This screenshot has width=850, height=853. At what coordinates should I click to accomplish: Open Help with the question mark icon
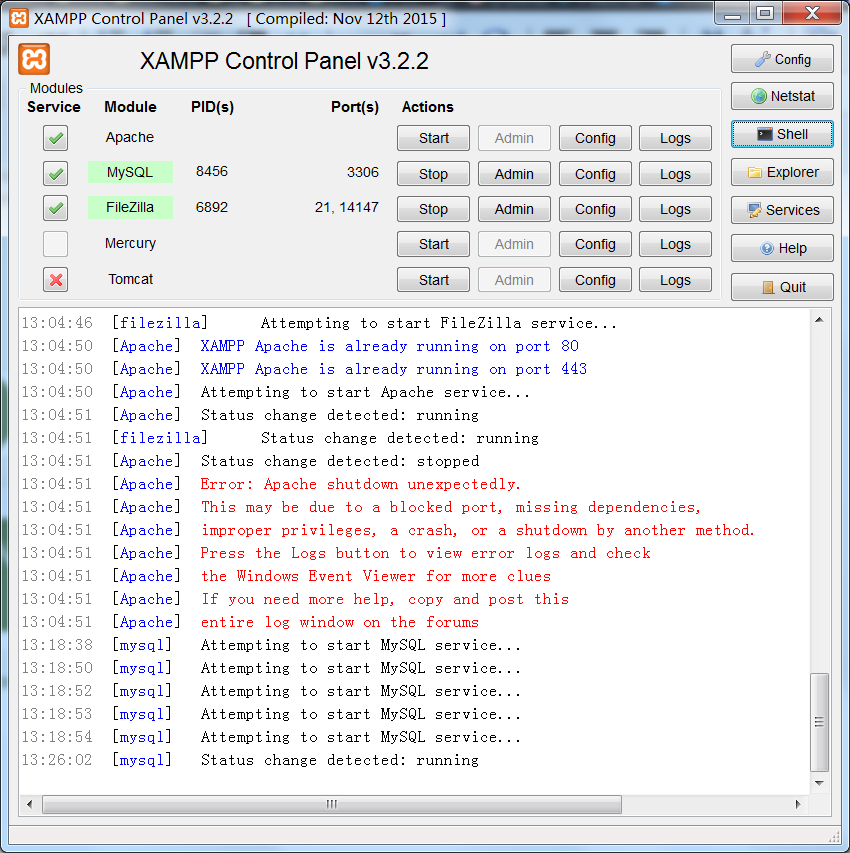pyautogui.click(x=782, y=248)
